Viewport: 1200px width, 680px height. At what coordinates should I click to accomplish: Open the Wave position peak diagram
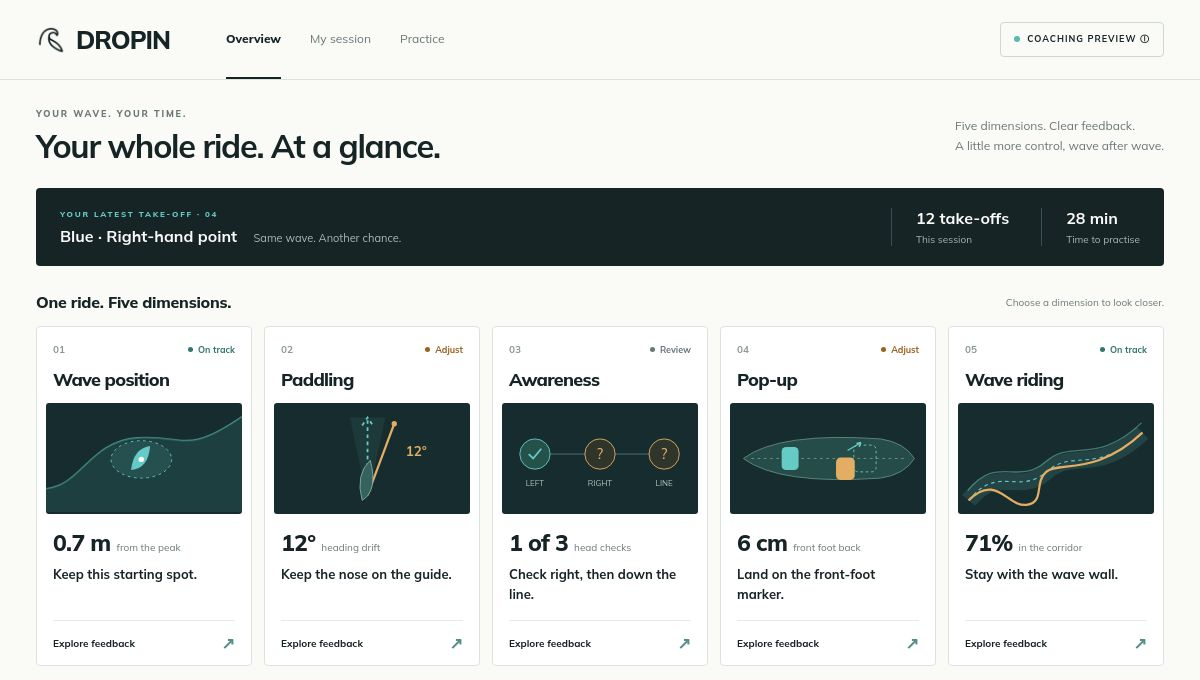tap(144, 458)
